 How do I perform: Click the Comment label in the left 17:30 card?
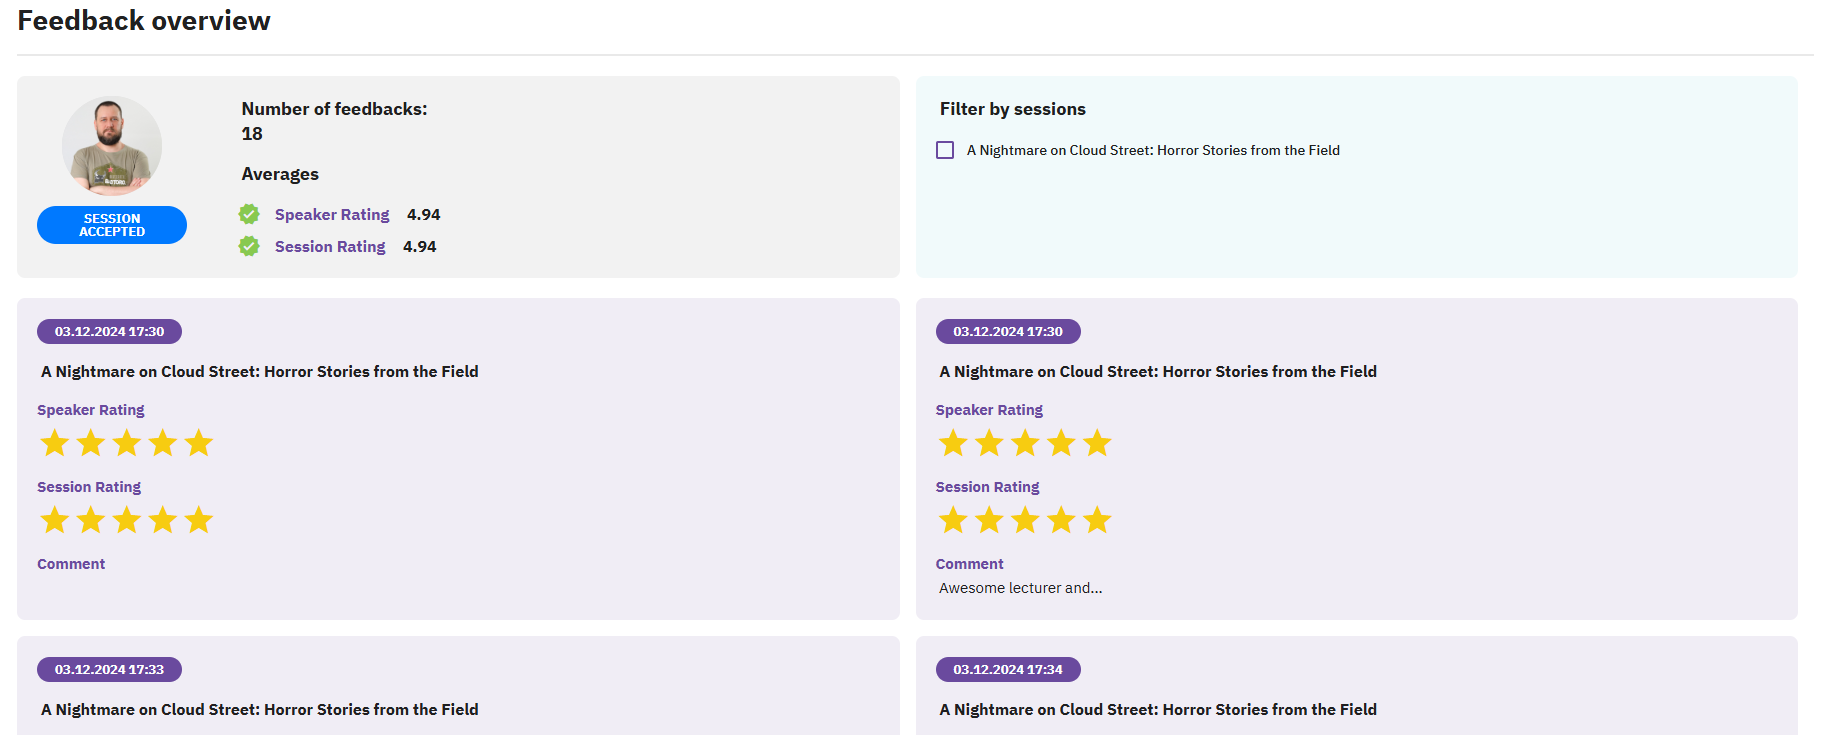[71, 564]
